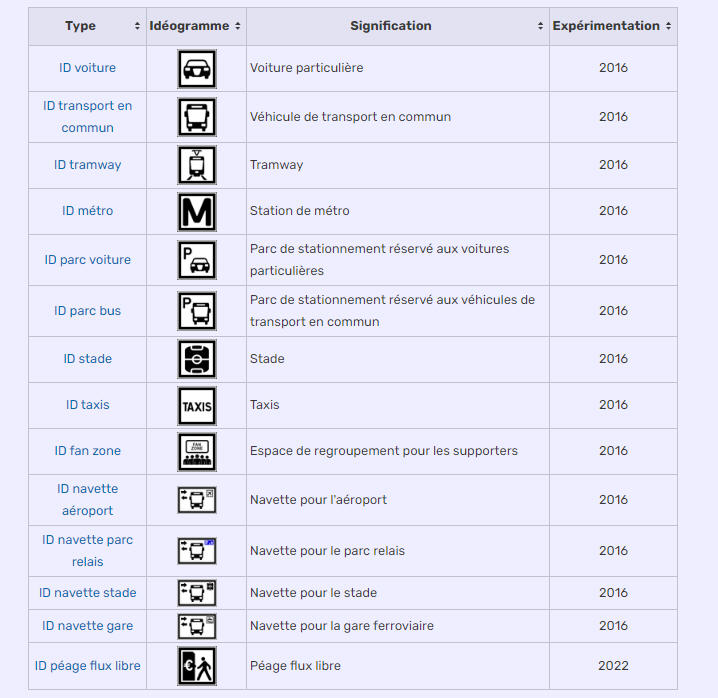Click the car park P ideogram

point(197,260)
